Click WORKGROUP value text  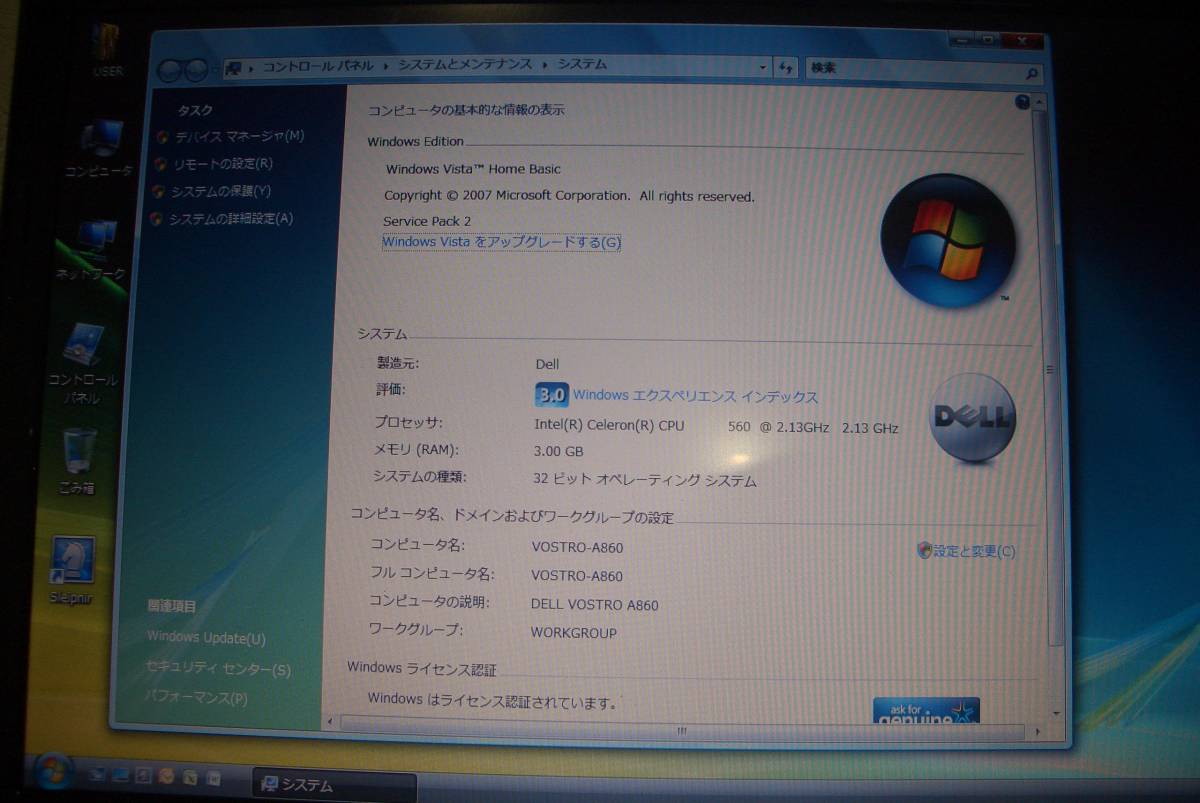[x=574, y=633]
